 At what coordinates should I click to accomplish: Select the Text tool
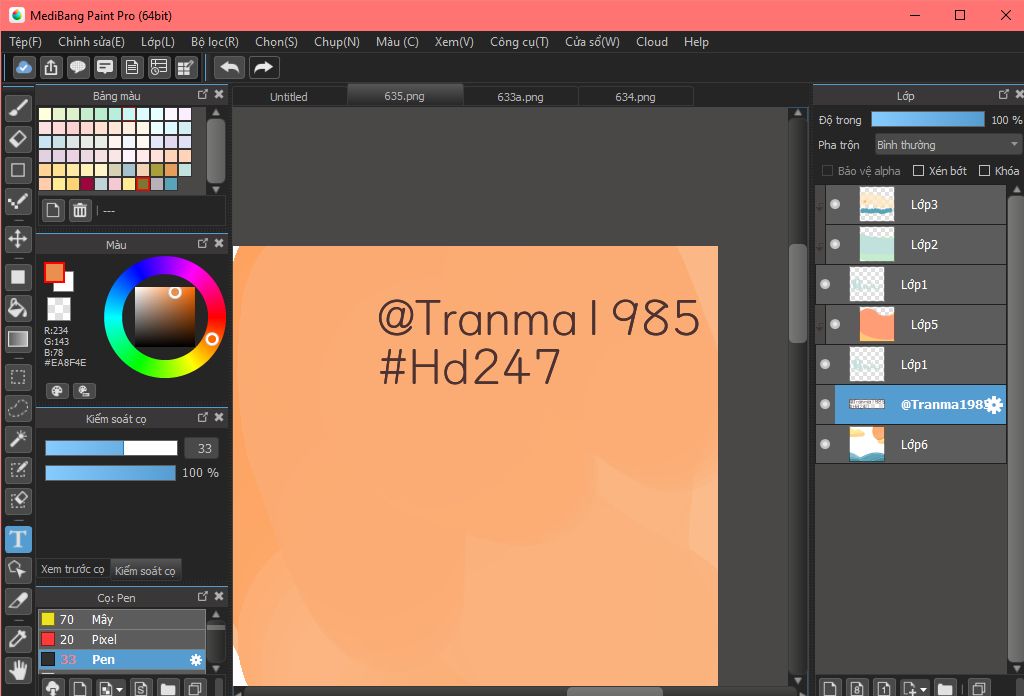(18, 539)
